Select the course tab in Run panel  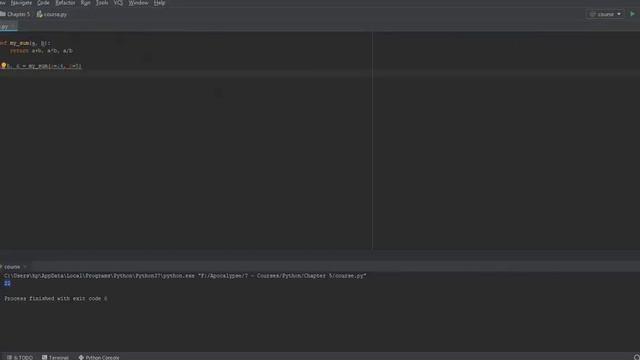11,267
